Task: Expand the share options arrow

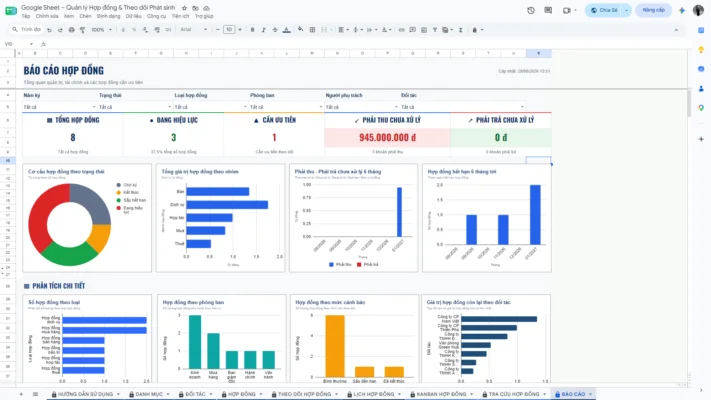Action: pyautogui.click(x=626, y=10)
